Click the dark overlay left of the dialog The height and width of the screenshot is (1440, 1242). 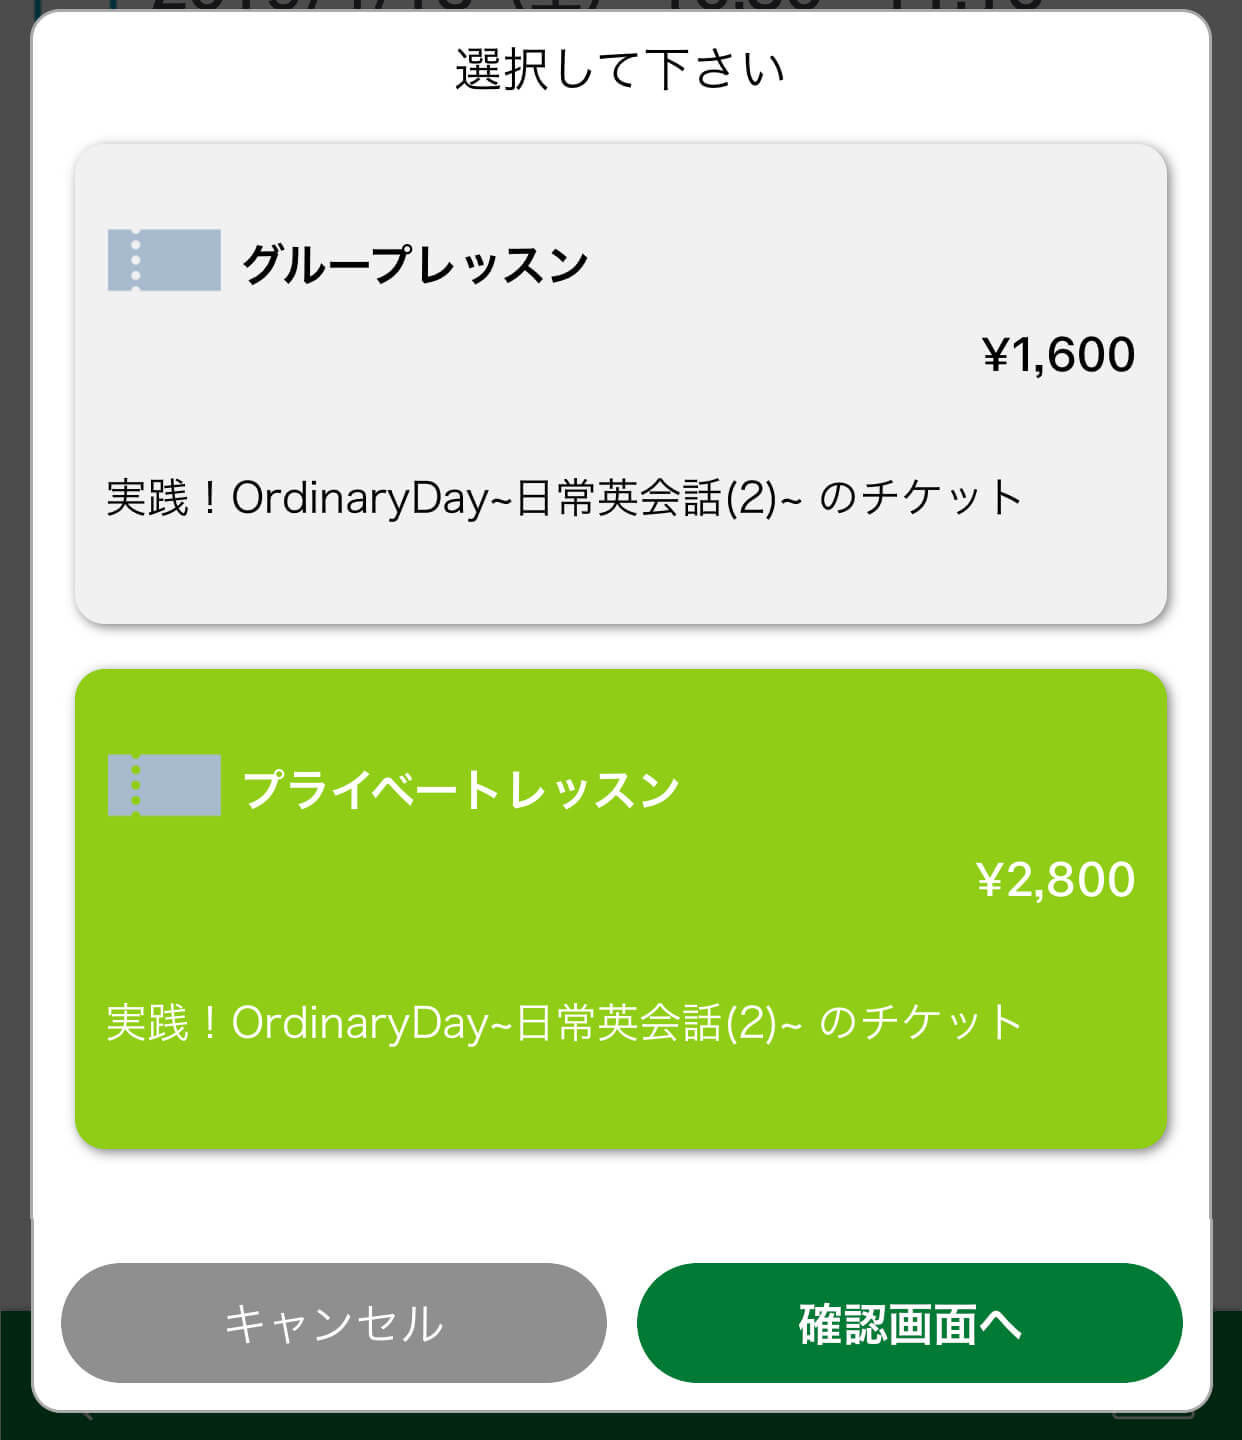[x=14, y=700]
